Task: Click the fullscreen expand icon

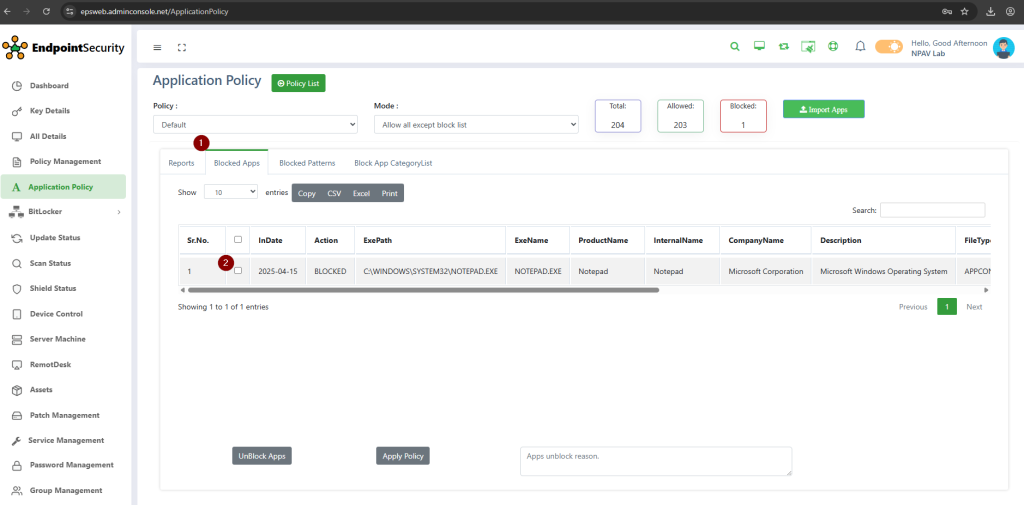Action: pos(182,47)
